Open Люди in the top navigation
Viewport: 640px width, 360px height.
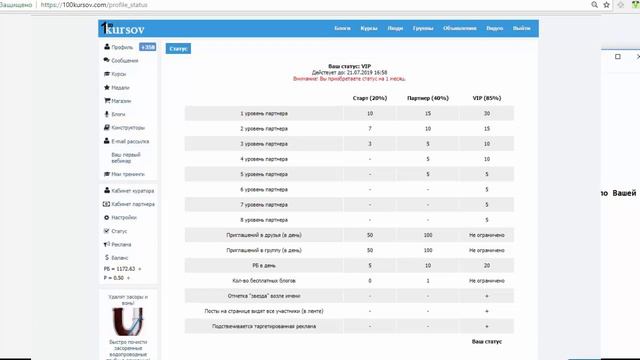pyautogui.click(x=395, y=28)
